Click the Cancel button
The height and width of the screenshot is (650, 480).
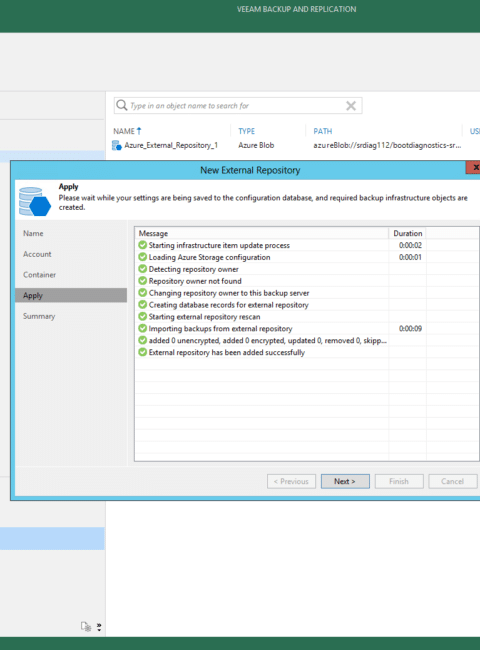pos(453,481)
